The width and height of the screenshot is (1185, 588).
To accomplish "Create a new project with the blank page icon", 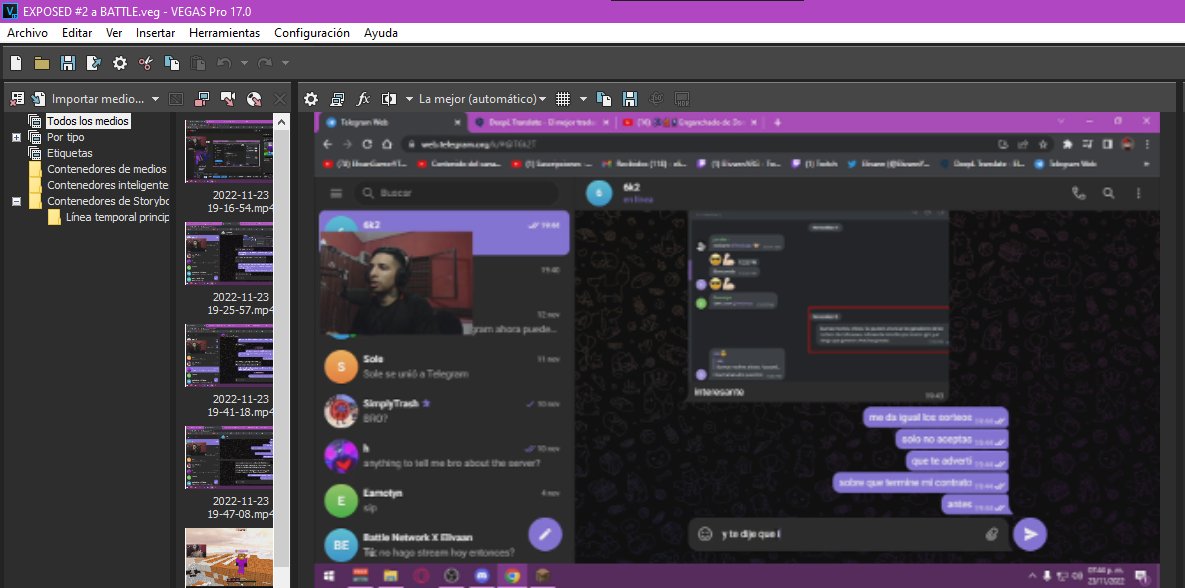I will click(15, 62).
